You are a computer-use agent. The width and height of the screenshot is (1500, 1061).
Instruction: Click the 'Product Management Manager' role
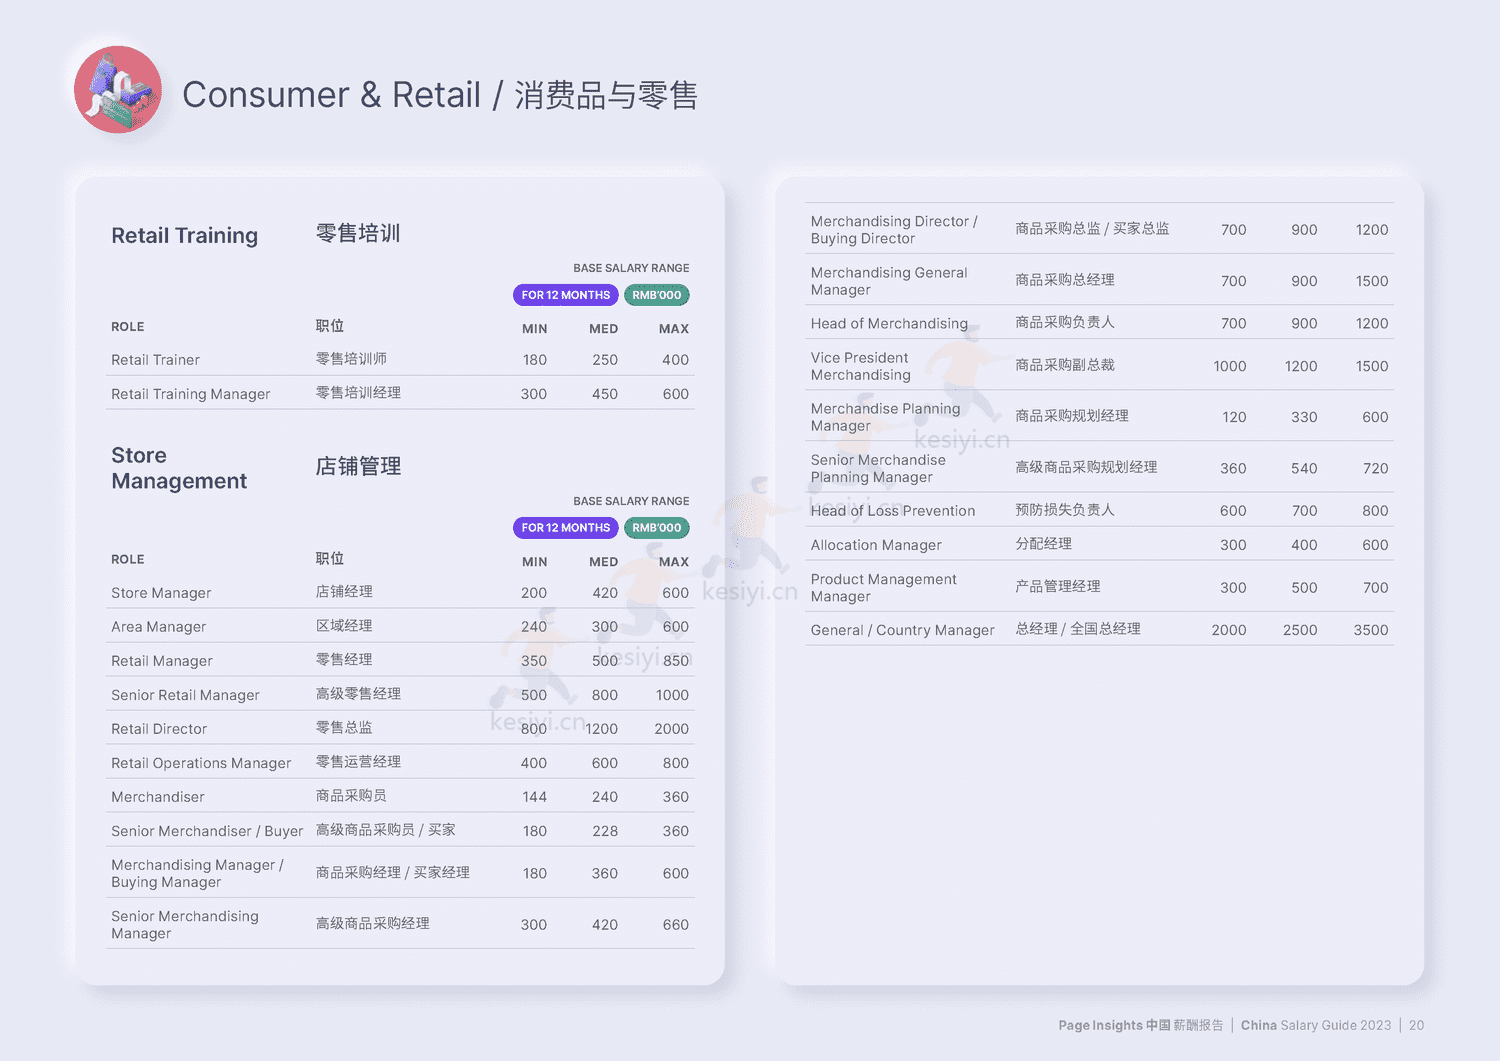coord(884,587)
